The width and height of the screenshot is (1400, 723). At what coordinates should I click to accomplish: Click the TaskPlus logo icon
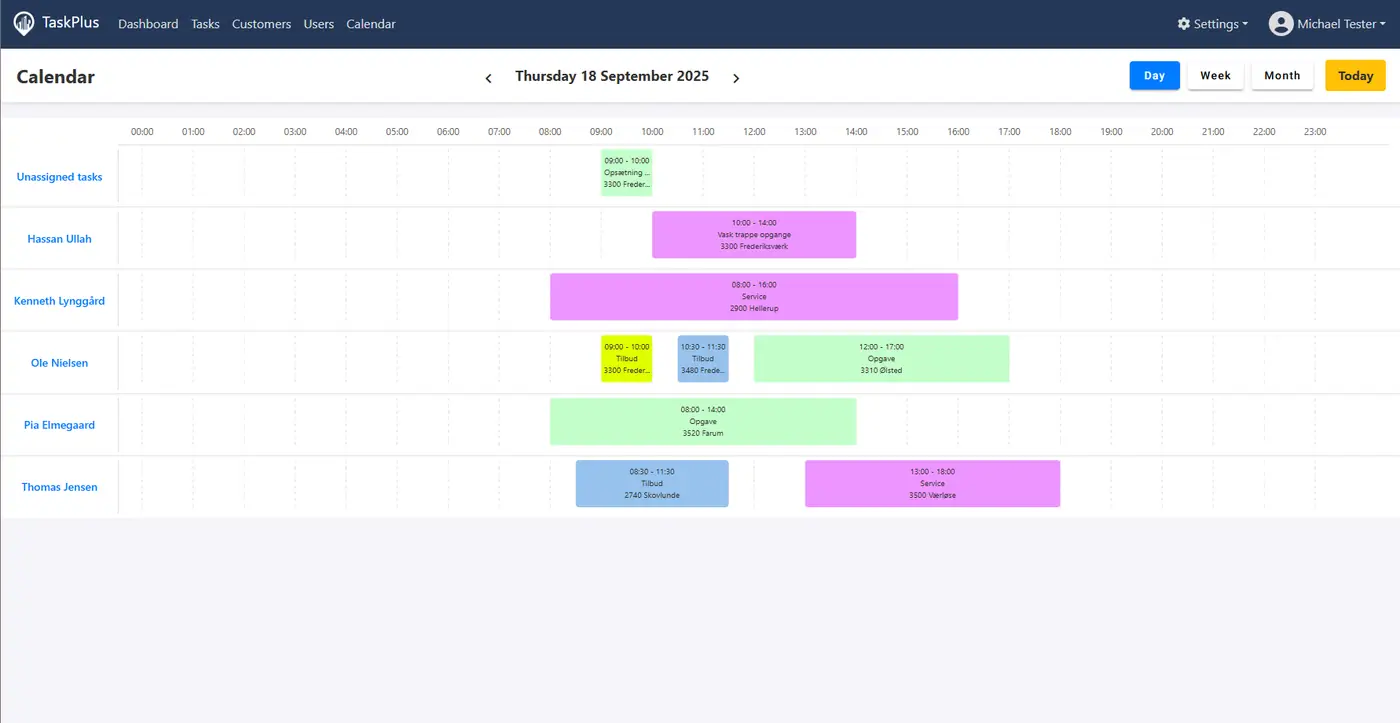tap(24, 23)
